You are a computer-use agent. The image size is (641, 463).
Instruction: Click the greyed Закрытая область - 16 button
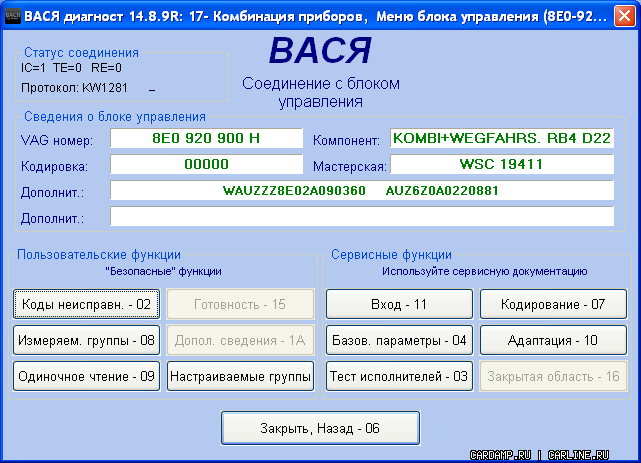pyautogui.click(x=553, y=376)
